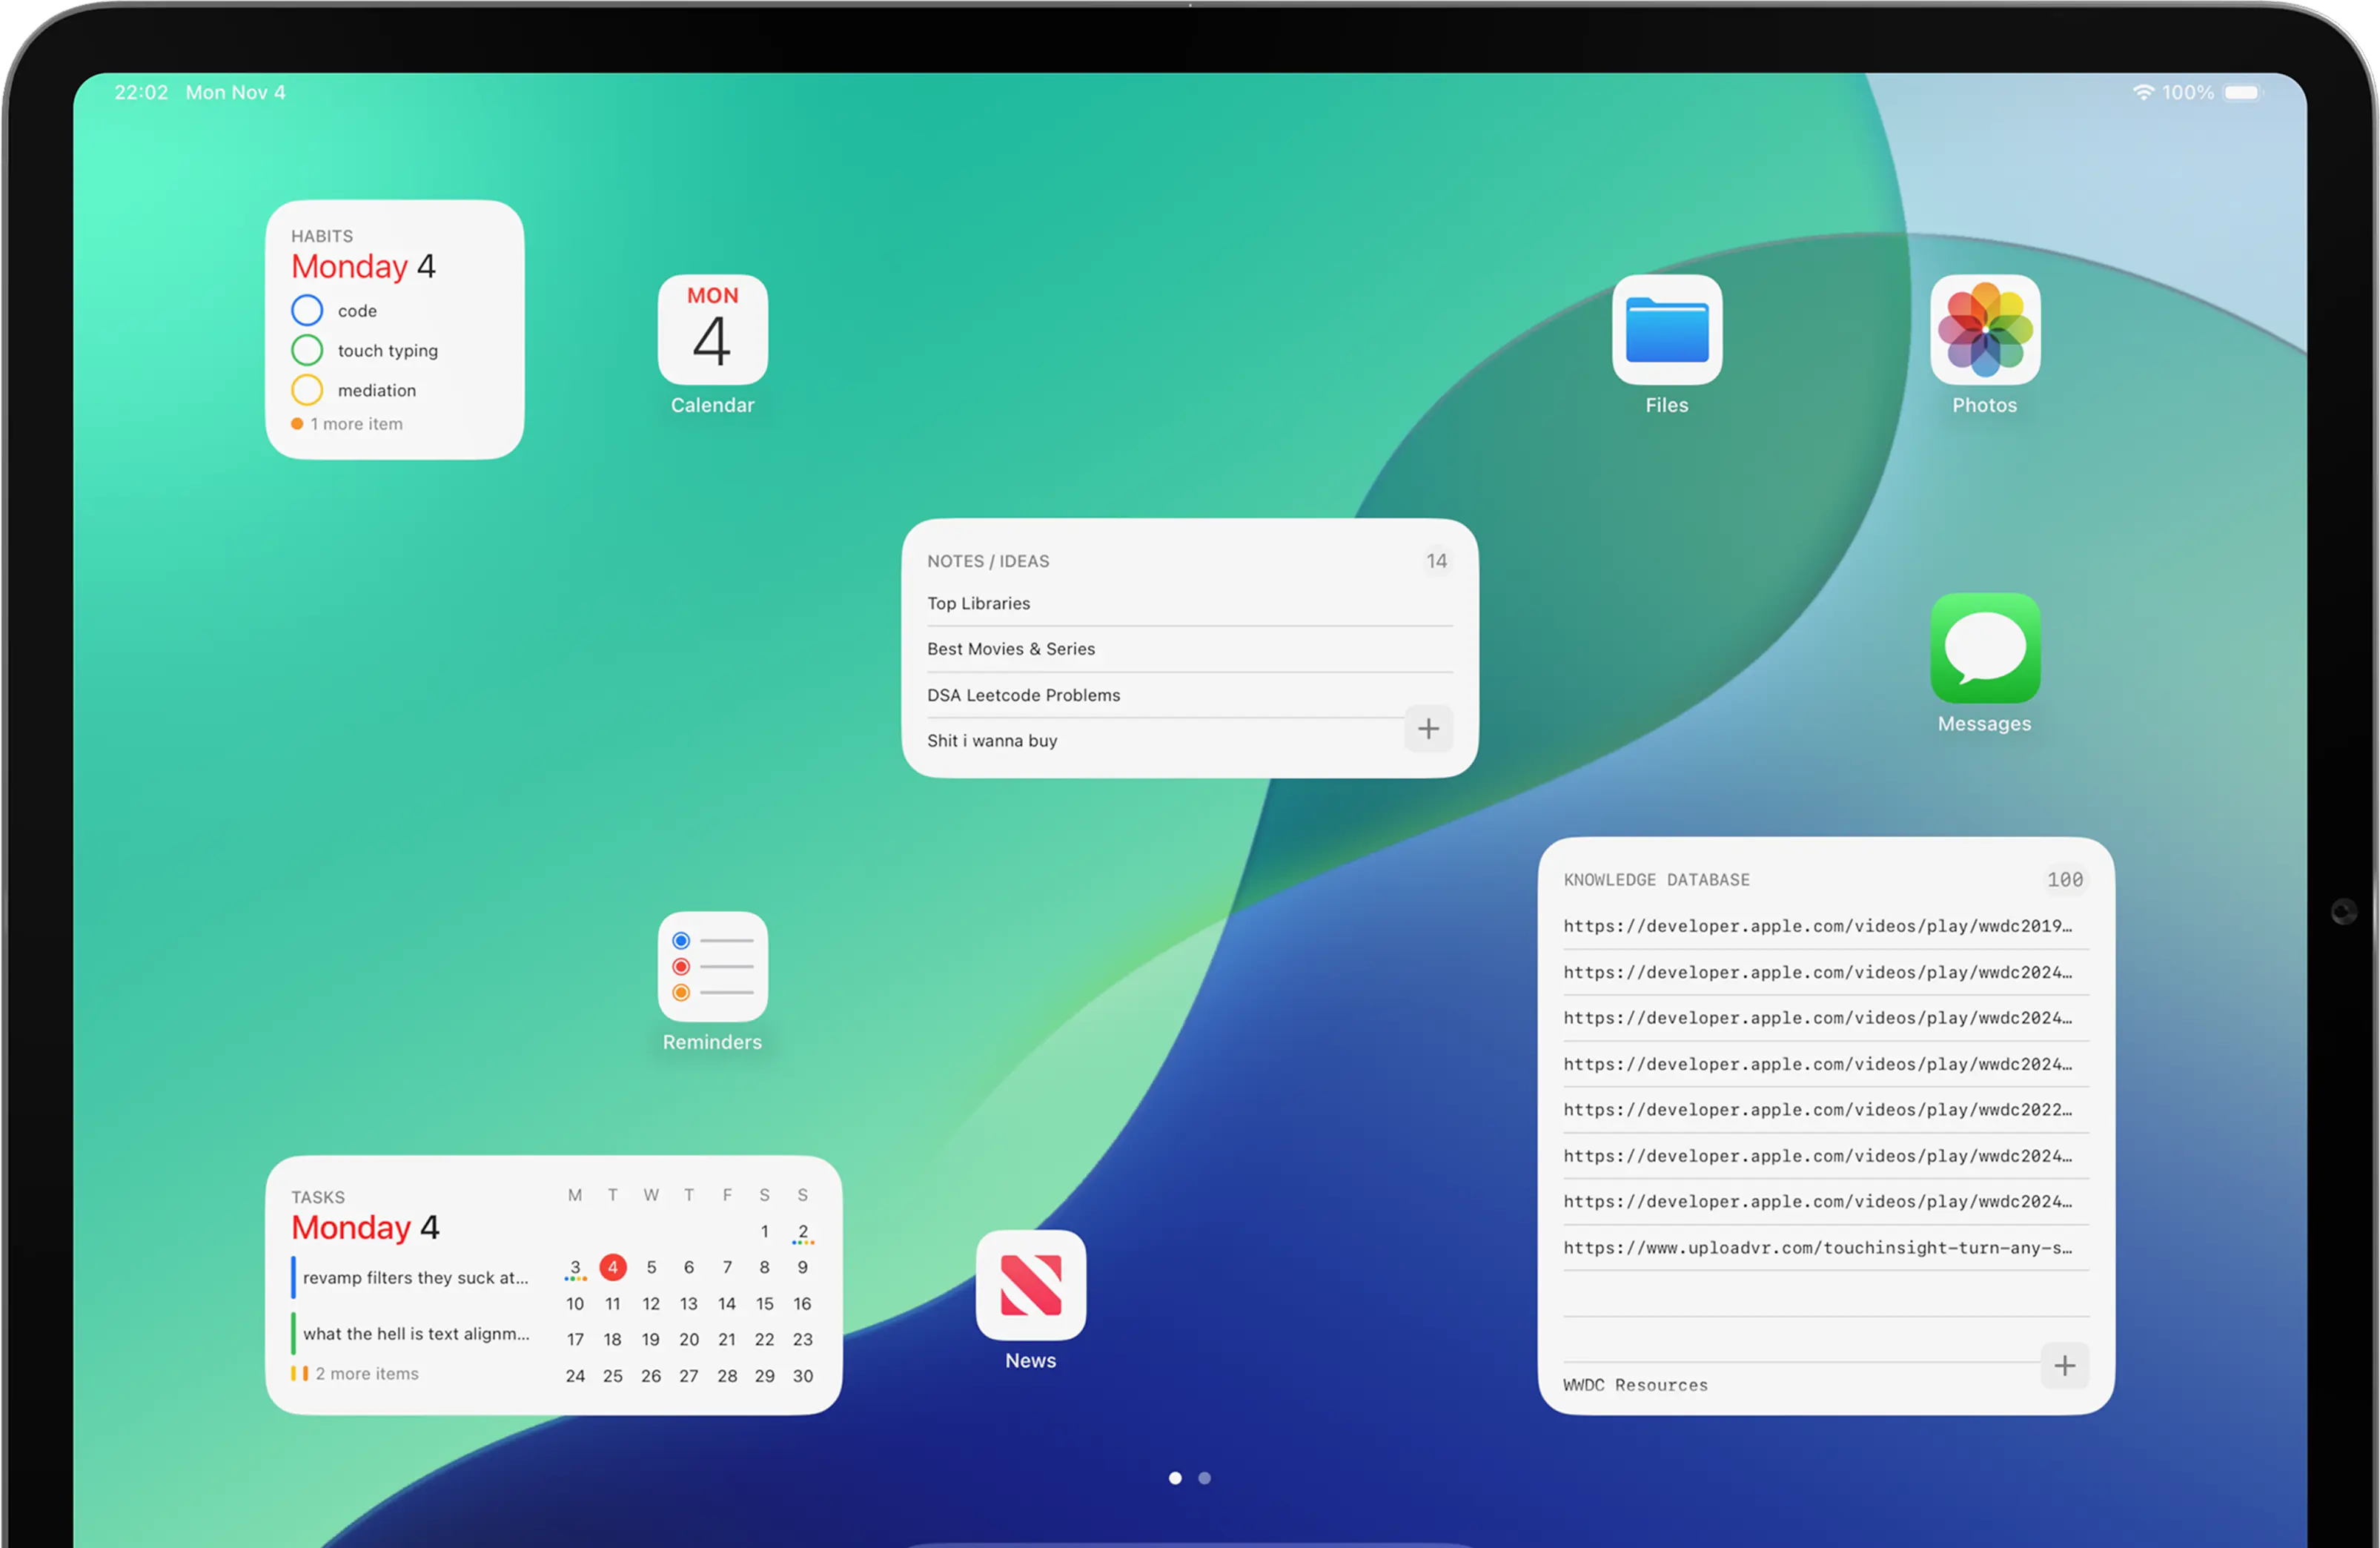The height and width of the screenshot is (1548, 2380).
Task: Open 'DSA Leetcode Problems' note
Action: coord(1023,695)
